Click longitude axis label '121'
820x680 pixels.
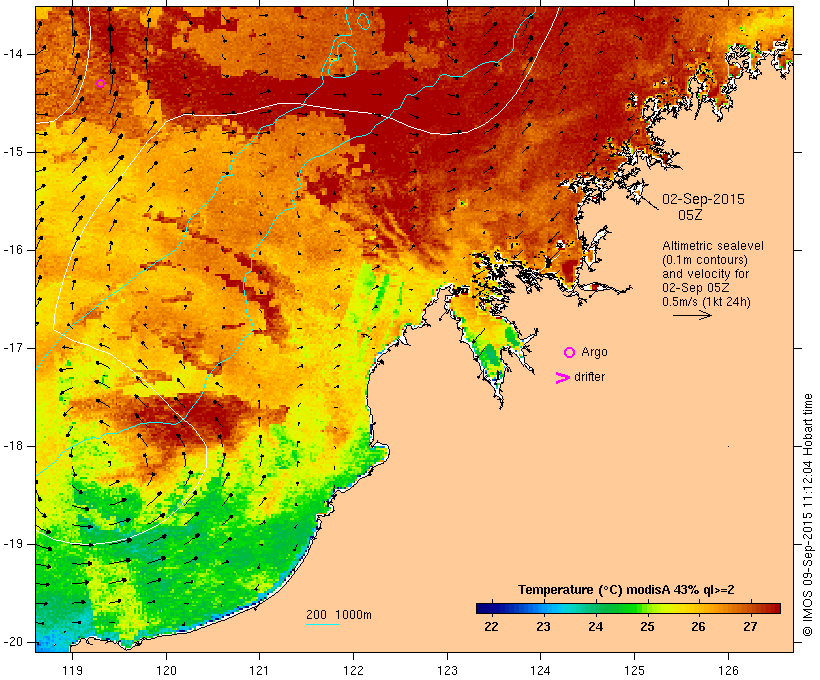[259, 671]
